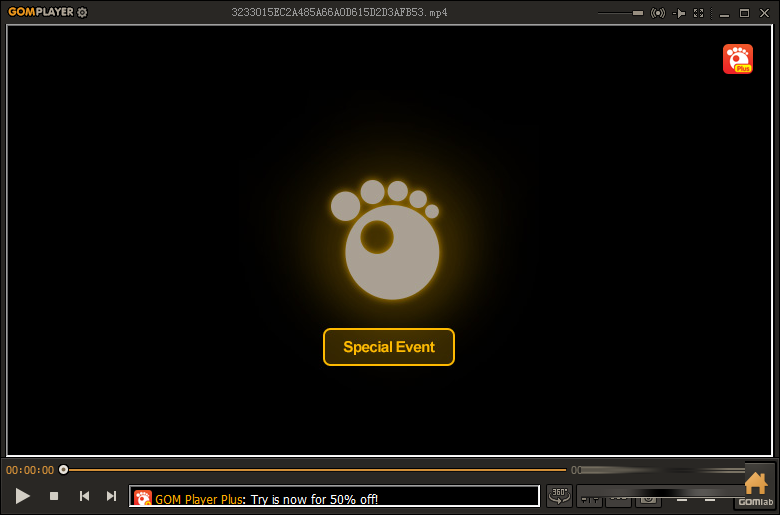The height and width of the screenshot is (515, 780).
Task: Click the elapsed time 00:00:00 display
Action: pyautogui.click(x=30, y=470)
